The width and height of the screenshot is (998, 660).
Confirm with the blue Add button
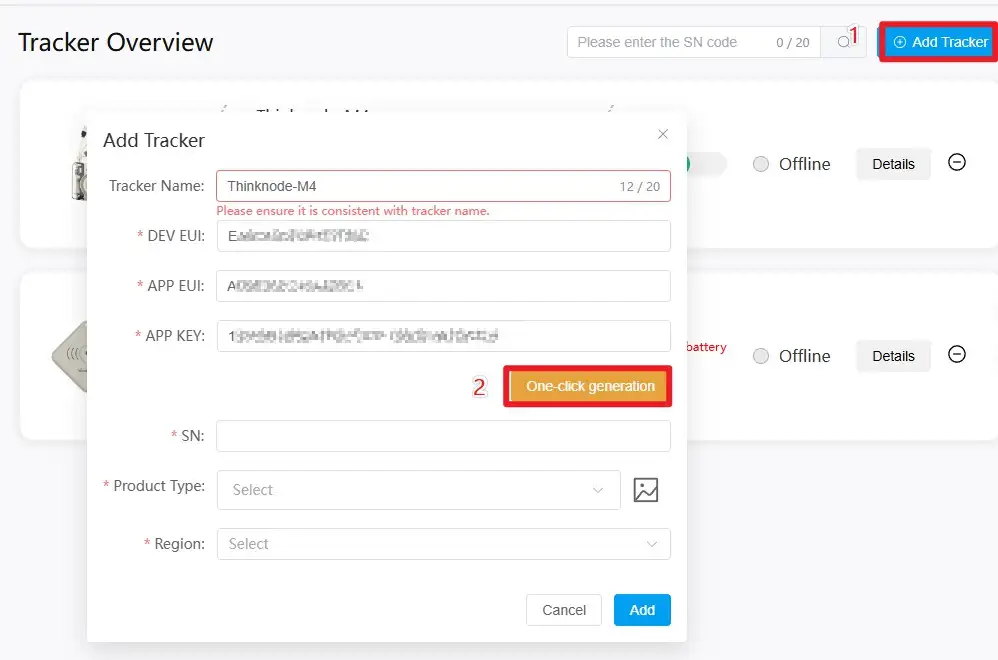pos(642,610)
